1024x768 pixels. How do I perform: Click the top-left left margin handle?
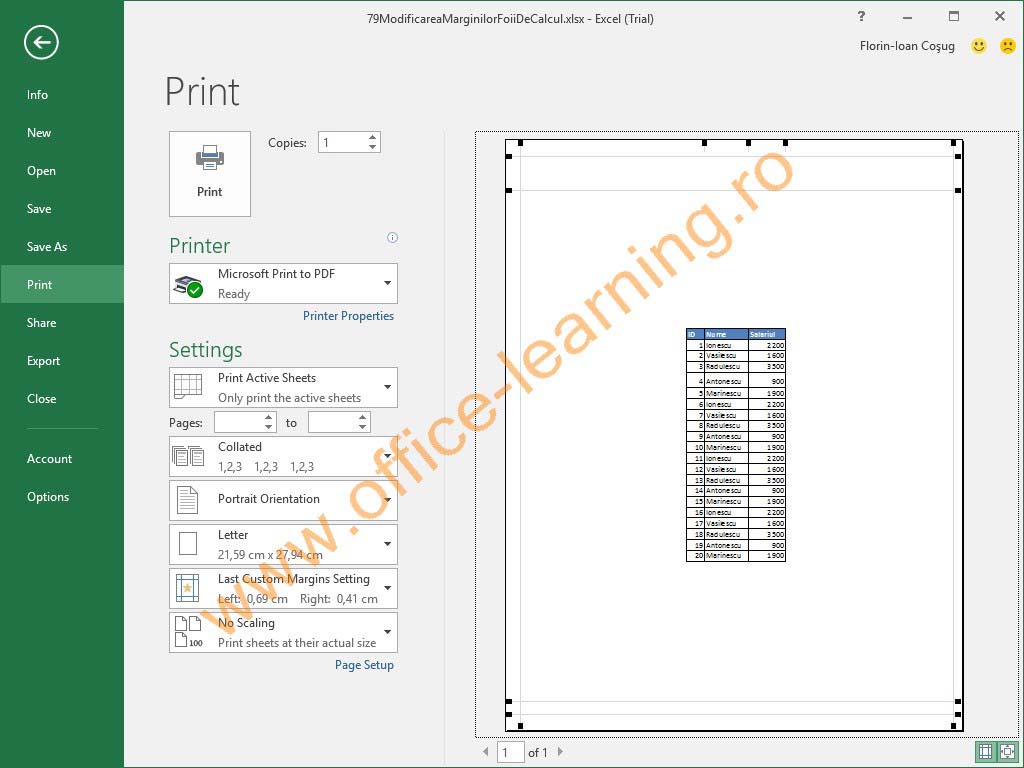click(520, 142)
